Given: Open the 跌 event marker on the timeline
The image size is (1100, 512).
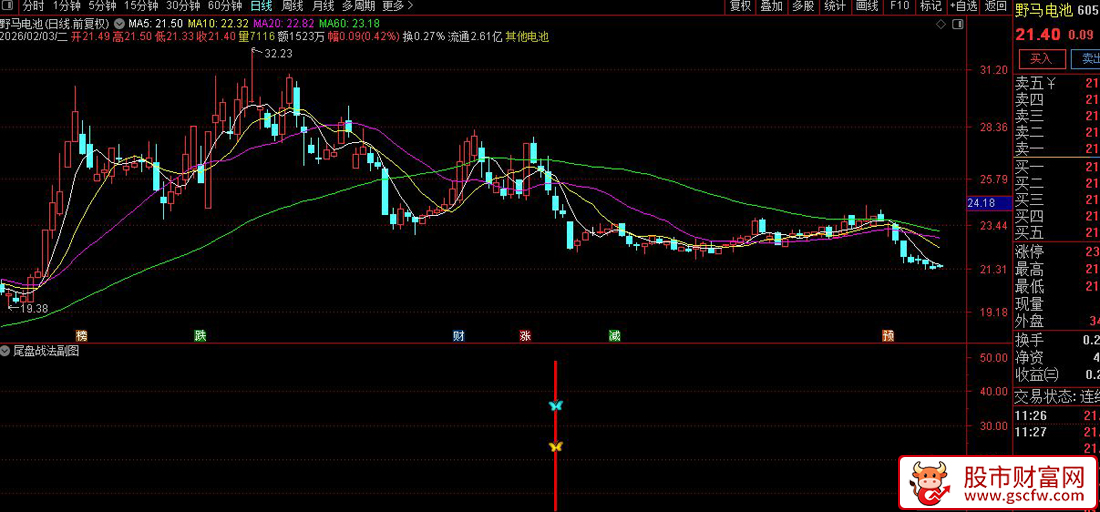Looking at the screenshot, I should click(x=200, y=335).
